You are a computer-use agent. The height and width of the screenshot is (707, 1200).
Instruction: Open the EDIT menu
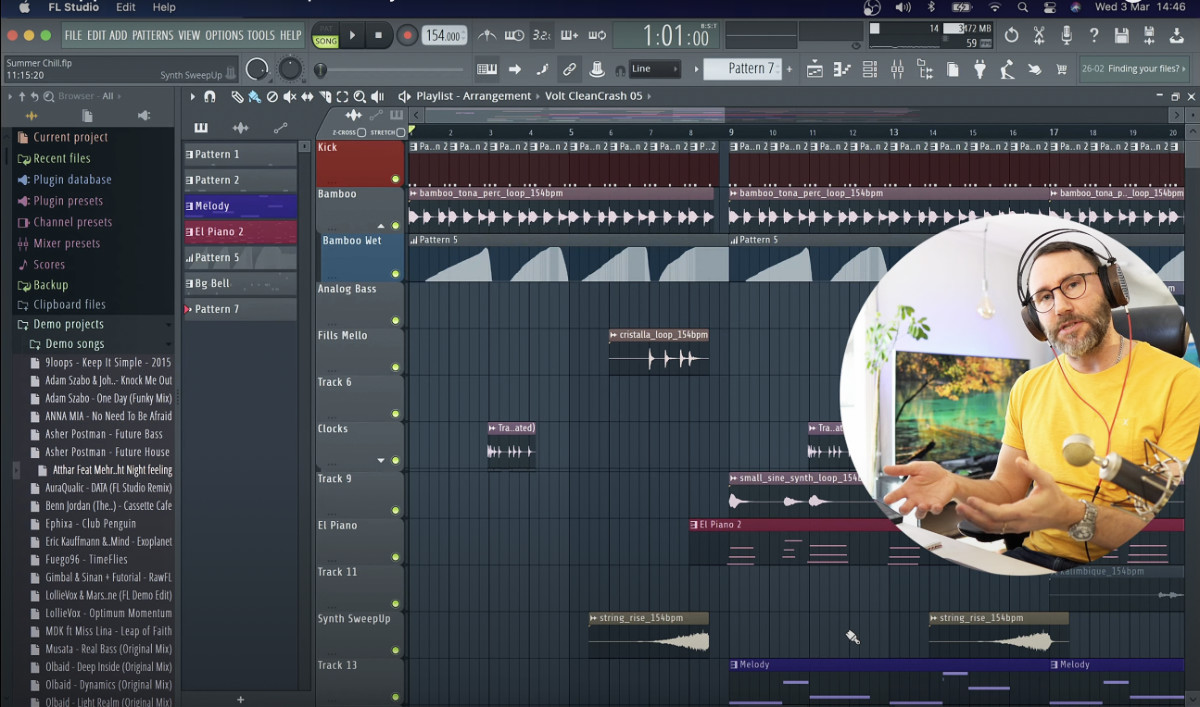click(96, 35)
